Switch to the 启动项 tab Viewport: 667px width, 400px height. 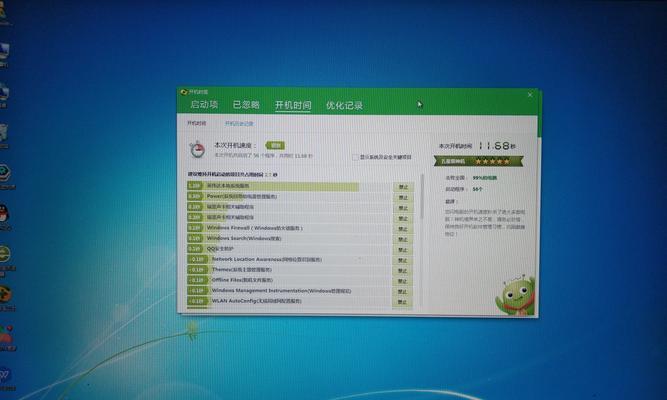coord(204,105)
